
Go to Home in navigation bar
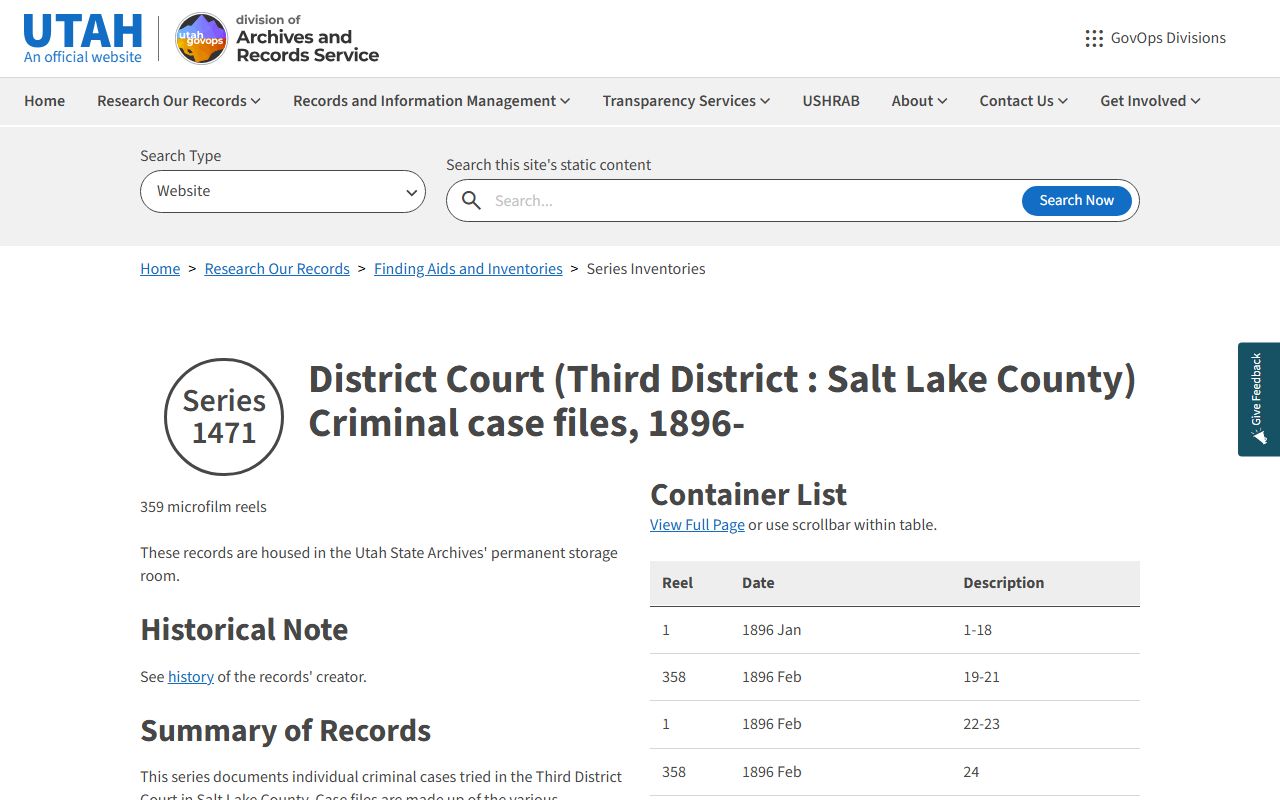click(45, 101)
